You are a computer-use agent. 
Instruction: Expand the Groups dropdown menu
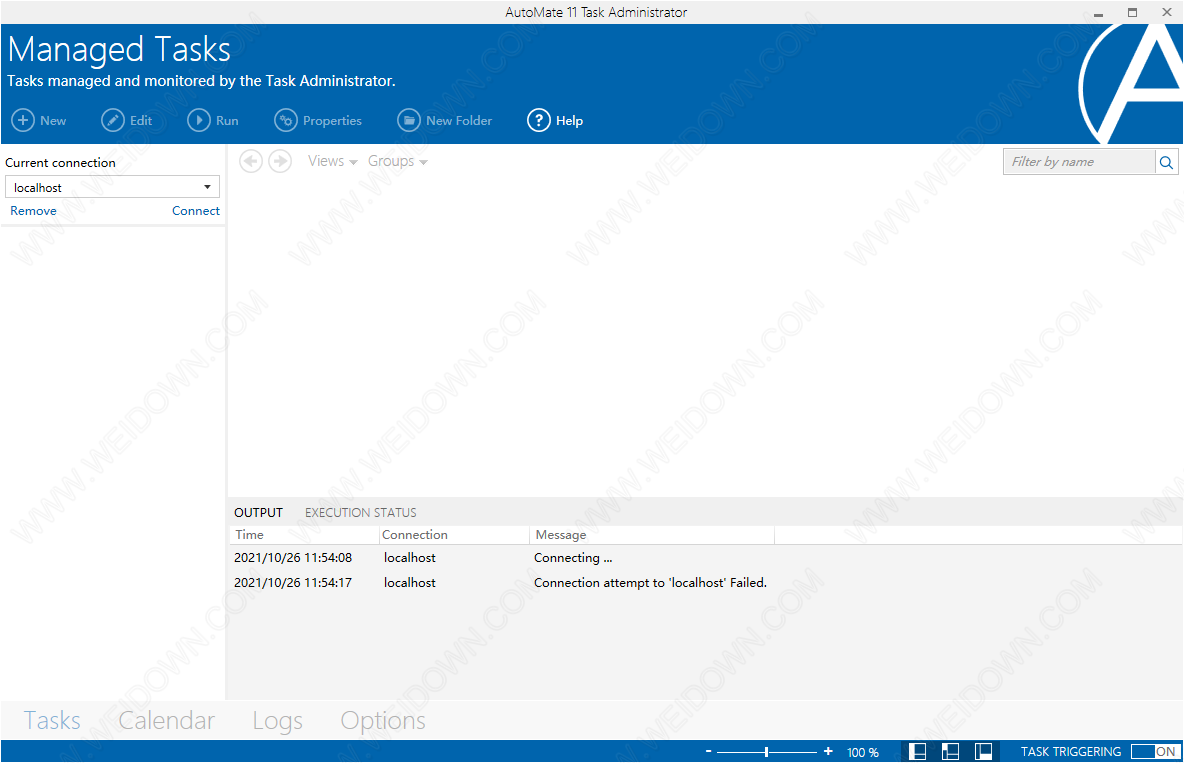point(397,161)
